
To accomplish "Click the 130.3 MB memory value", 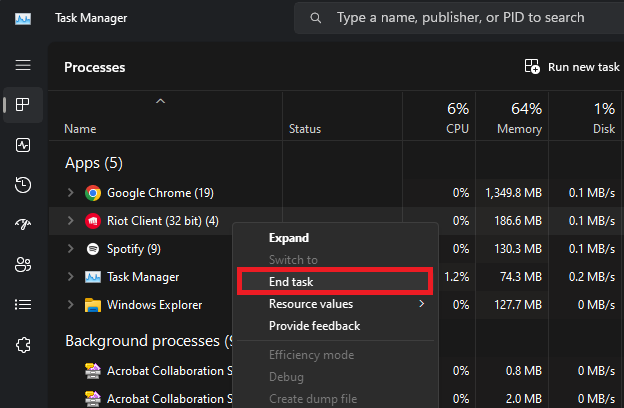I will coord(518,249).
